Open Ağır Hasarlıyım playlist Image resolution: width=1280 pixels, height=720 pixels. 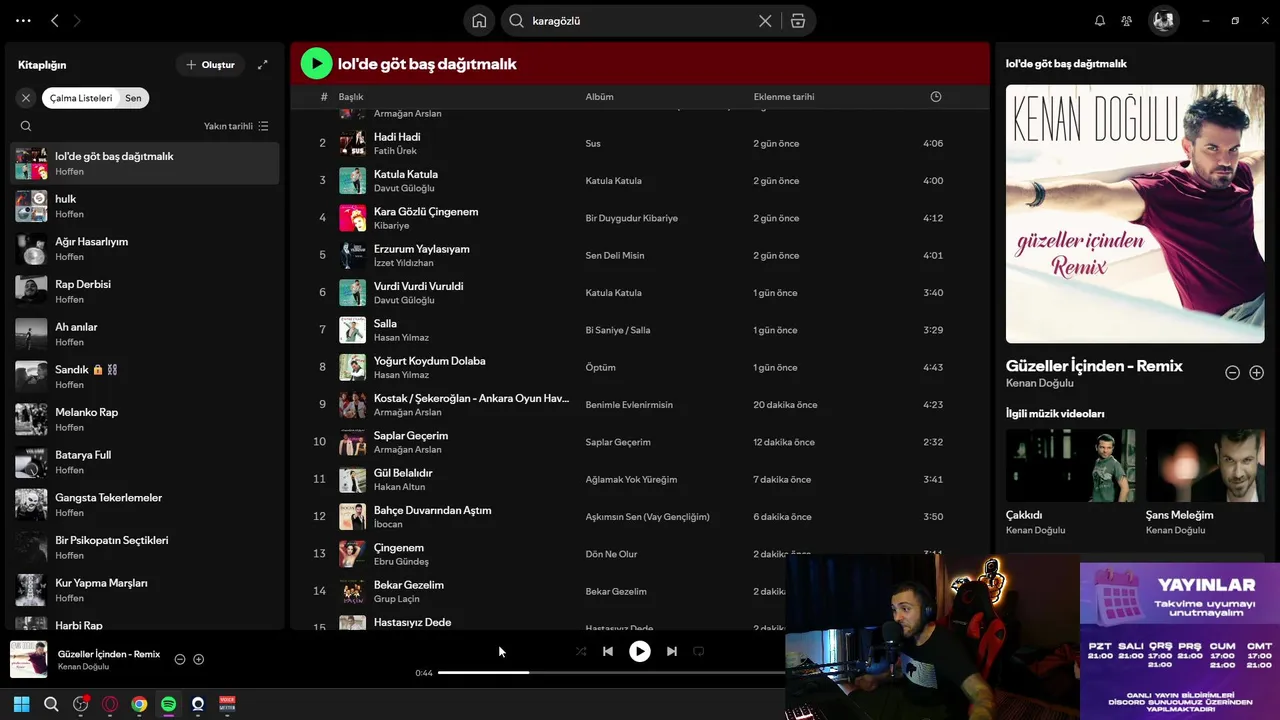click(145, 249)
